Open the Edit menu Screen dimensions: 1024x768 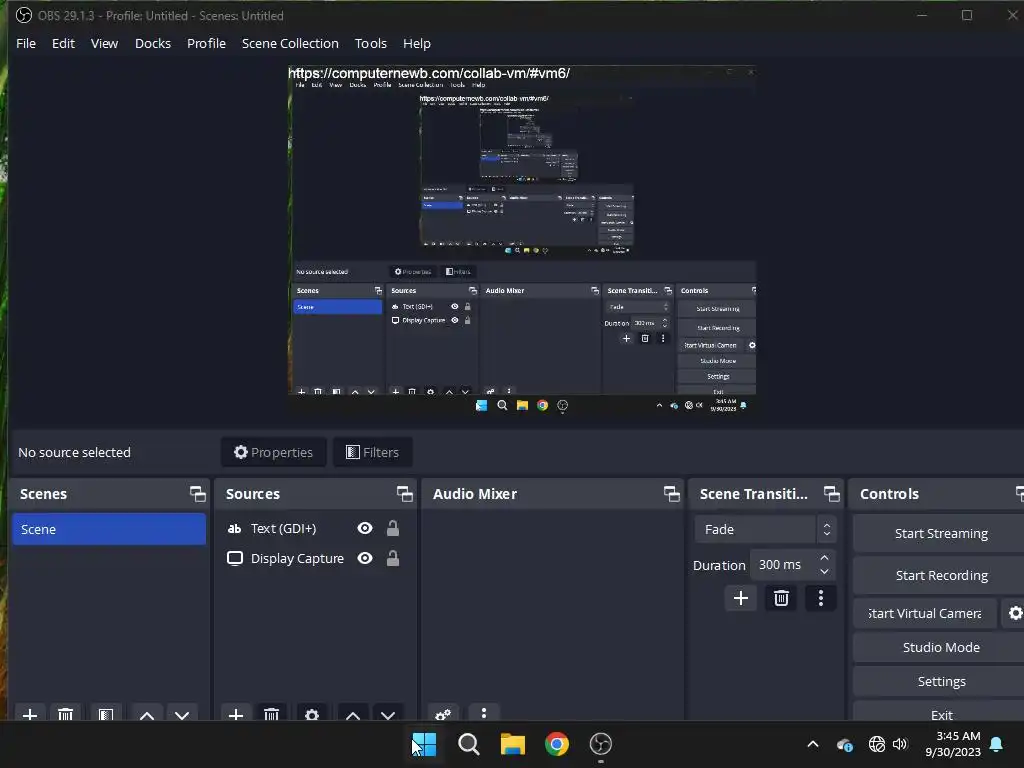coord(63,43)
